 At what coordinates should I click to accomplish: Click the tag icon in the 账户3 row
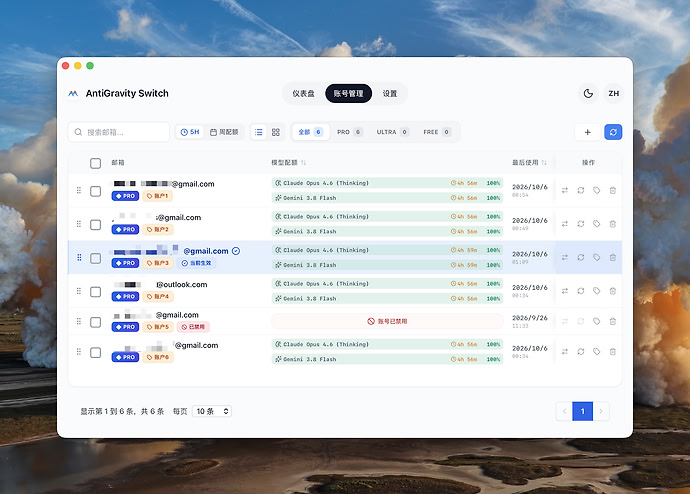click(596, 257)
